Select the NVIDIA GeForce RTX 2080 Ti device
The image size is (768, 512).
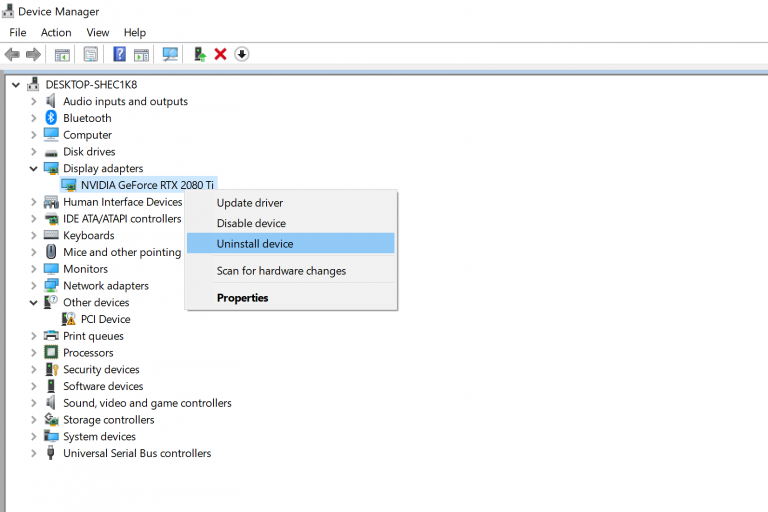point(147,185)
